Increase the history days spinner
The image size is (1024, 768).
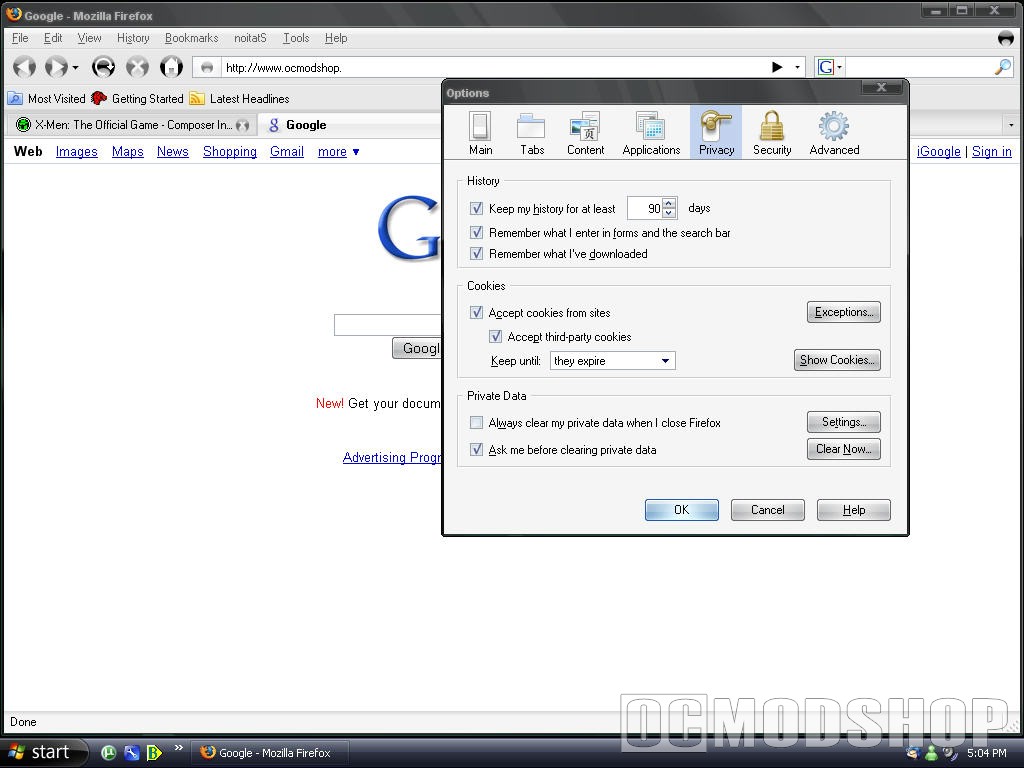669,203
